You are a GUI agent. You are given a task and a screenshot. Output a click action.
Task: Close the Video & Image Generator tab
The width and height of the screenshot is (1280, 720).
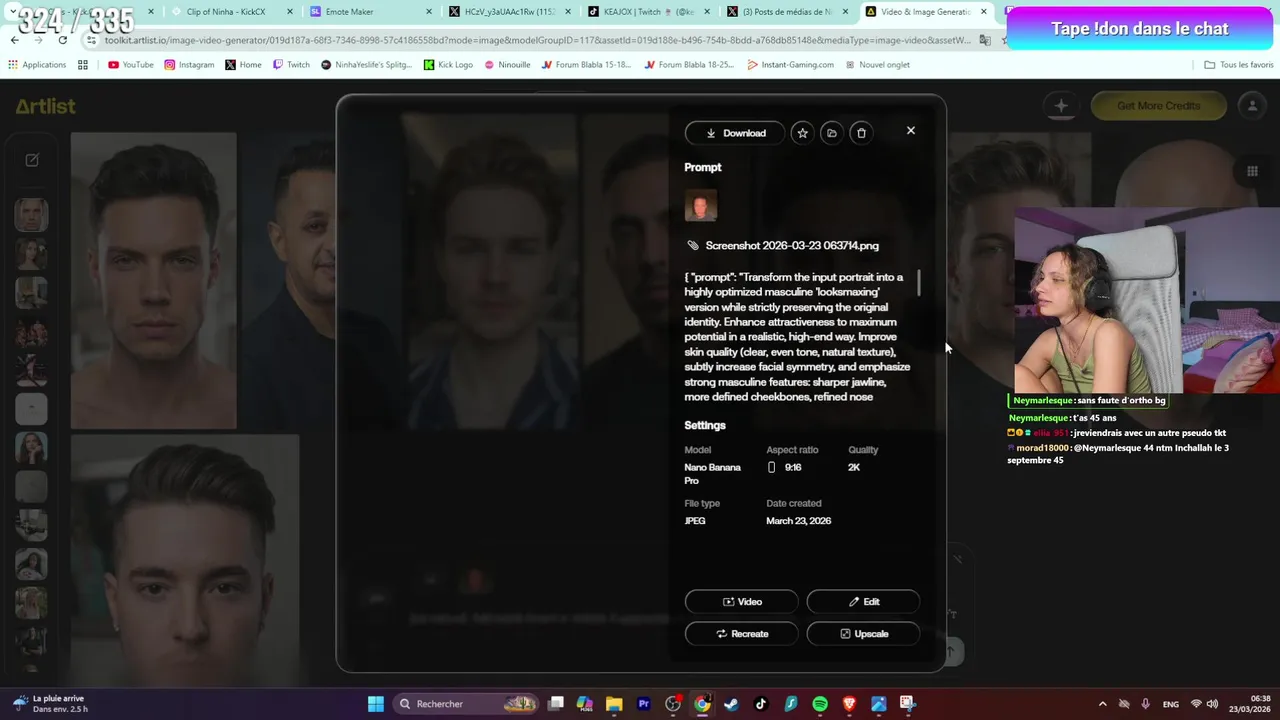point(984,12)
